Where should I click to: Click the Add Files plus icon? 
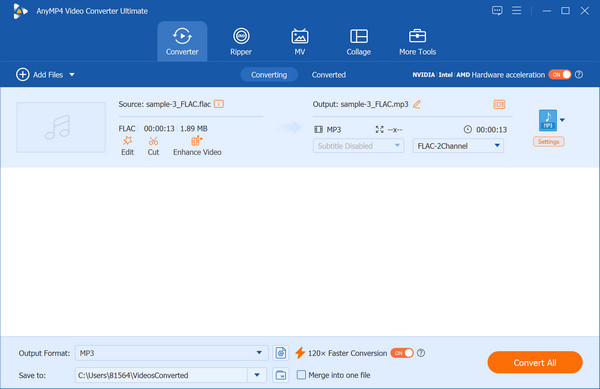tap(23, 75)
